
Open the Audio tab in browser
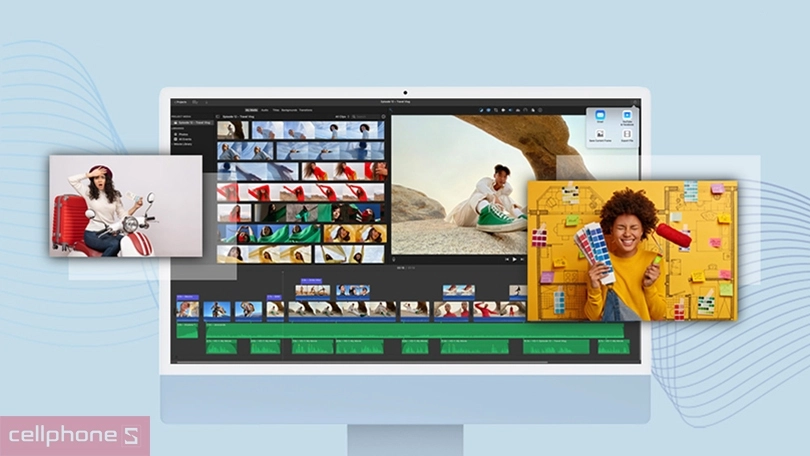[267, 110]
